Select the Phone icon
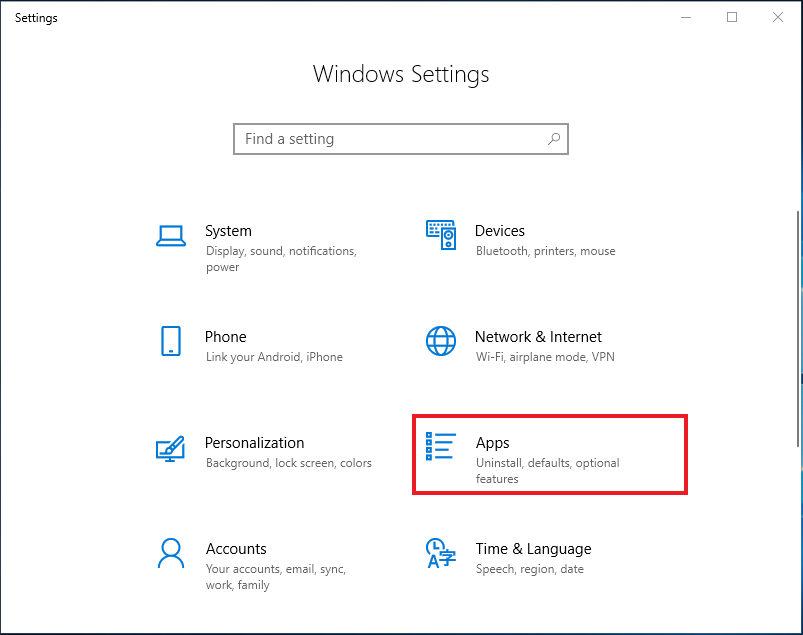Viewport: 803px width, 635px height. click(x=171, y=341)
